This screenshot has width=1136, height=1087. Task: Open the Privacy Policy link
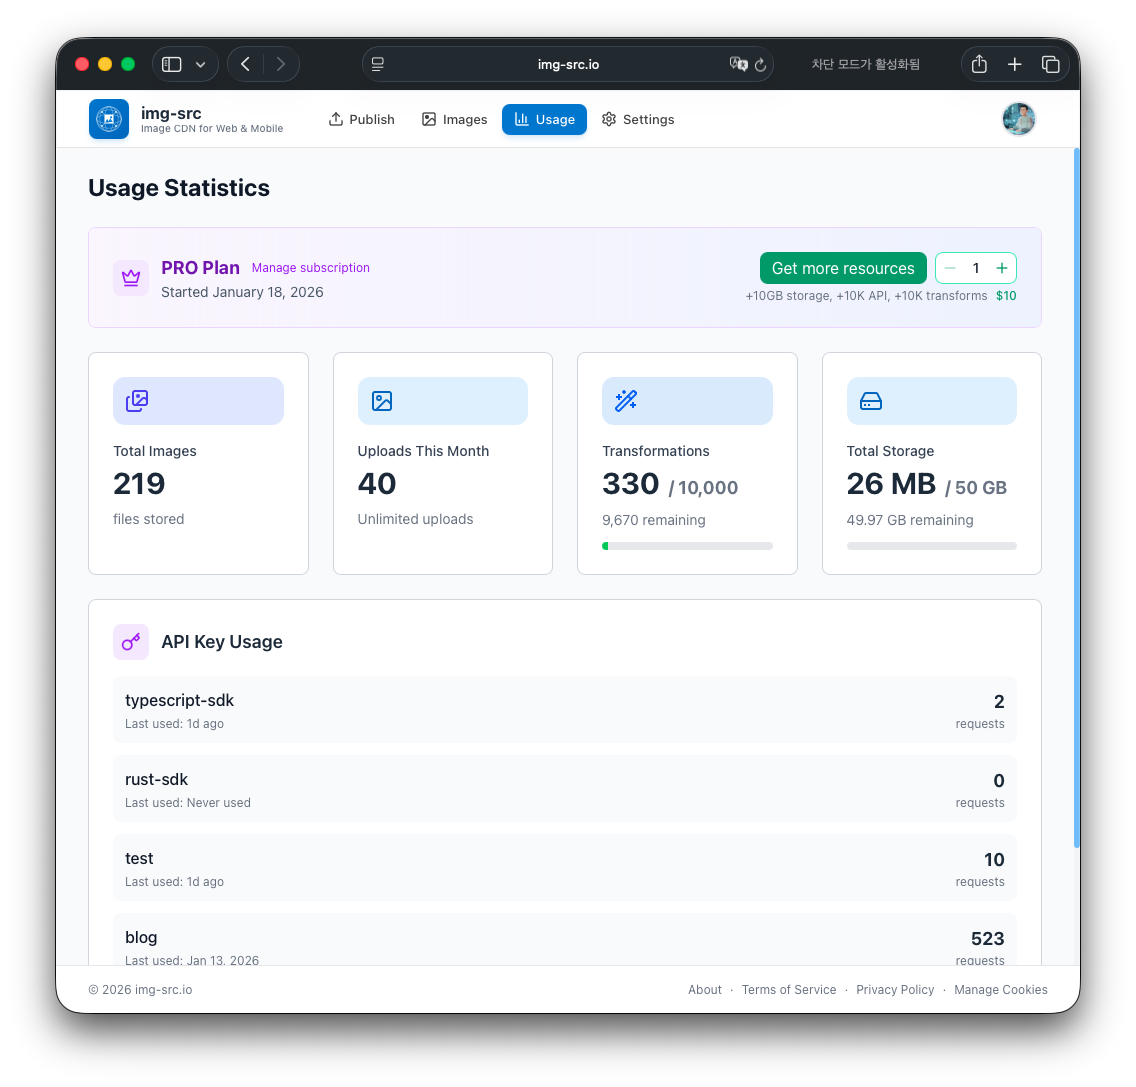895,990
